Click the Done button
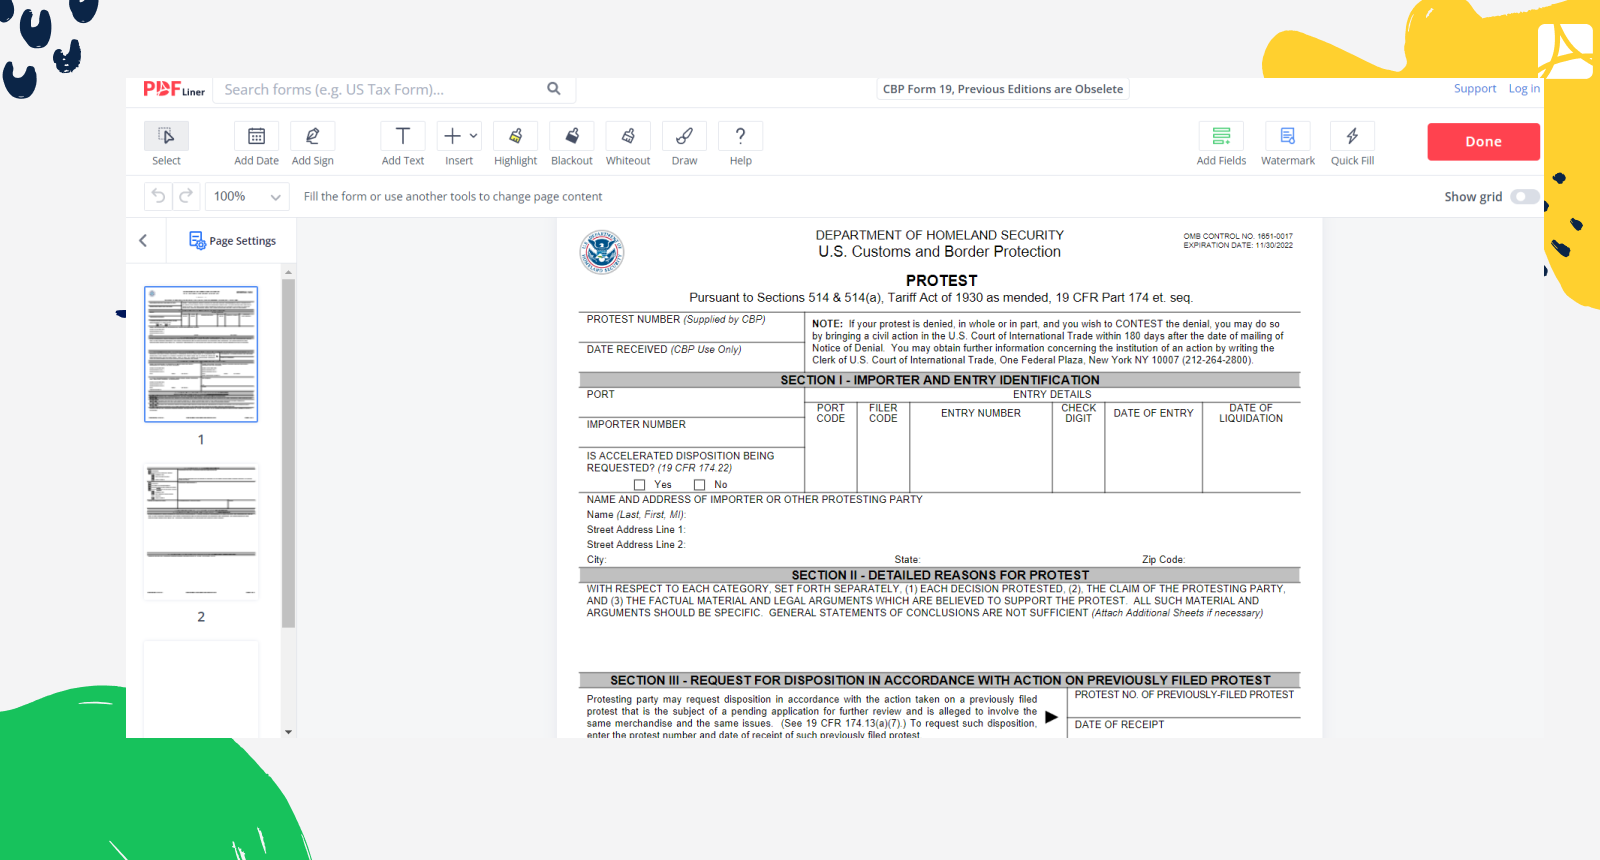Viewport: 1600px width, 860px height. click(1483, 141)
